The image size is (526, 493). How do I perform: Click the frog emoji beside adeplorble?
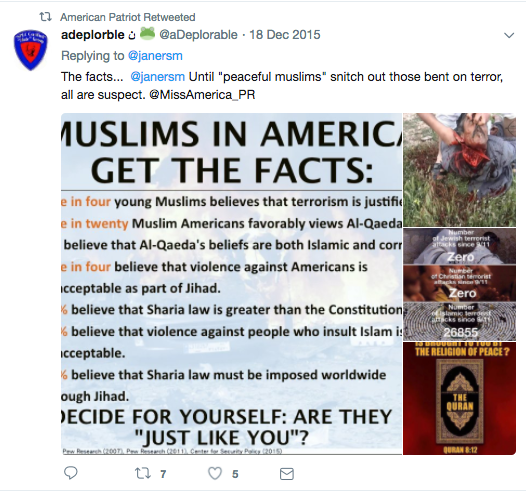pos(147,34)
